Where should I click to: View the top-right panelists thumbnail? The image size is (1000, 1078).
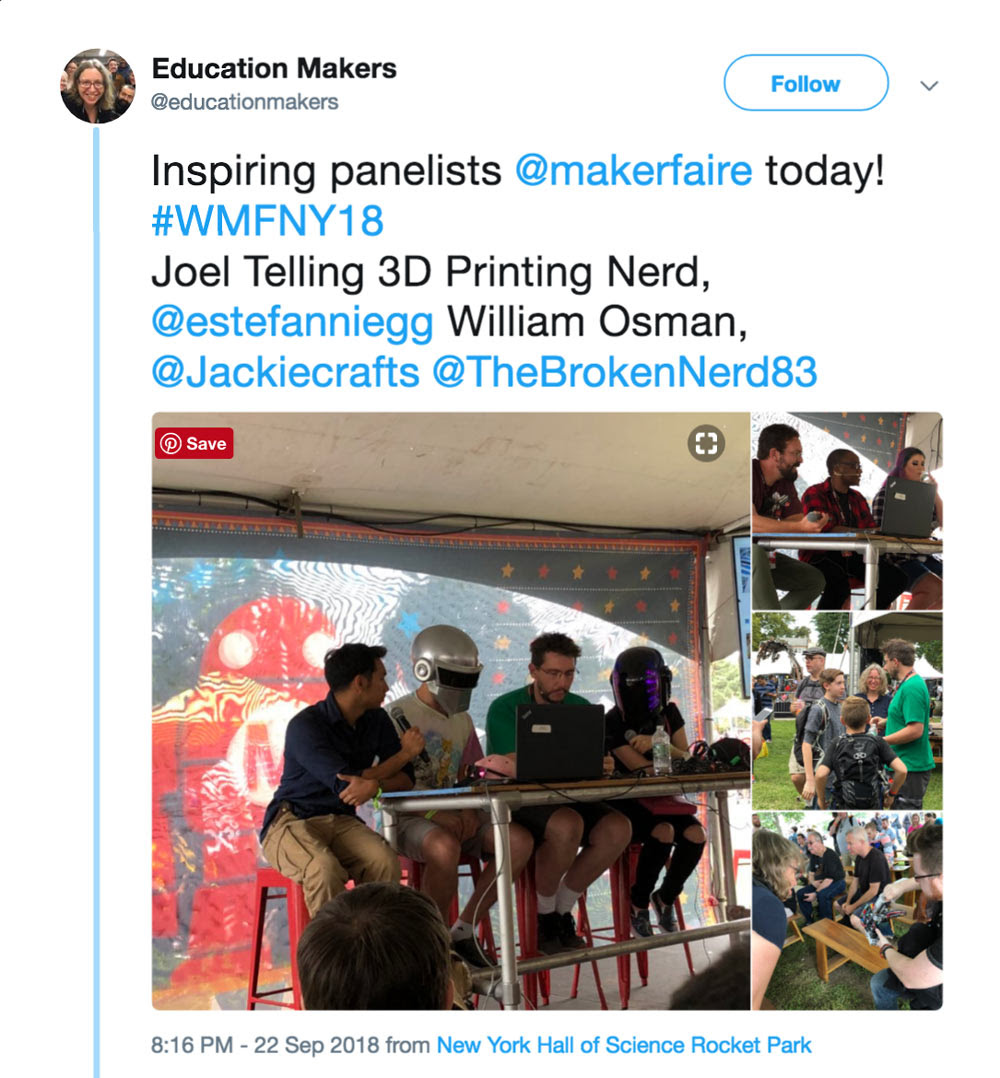(x=847, y=511)
